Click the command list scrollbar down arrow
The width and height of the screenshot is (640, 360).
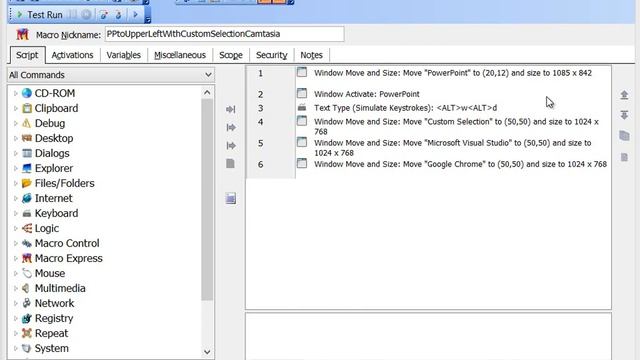coord(207,352)
